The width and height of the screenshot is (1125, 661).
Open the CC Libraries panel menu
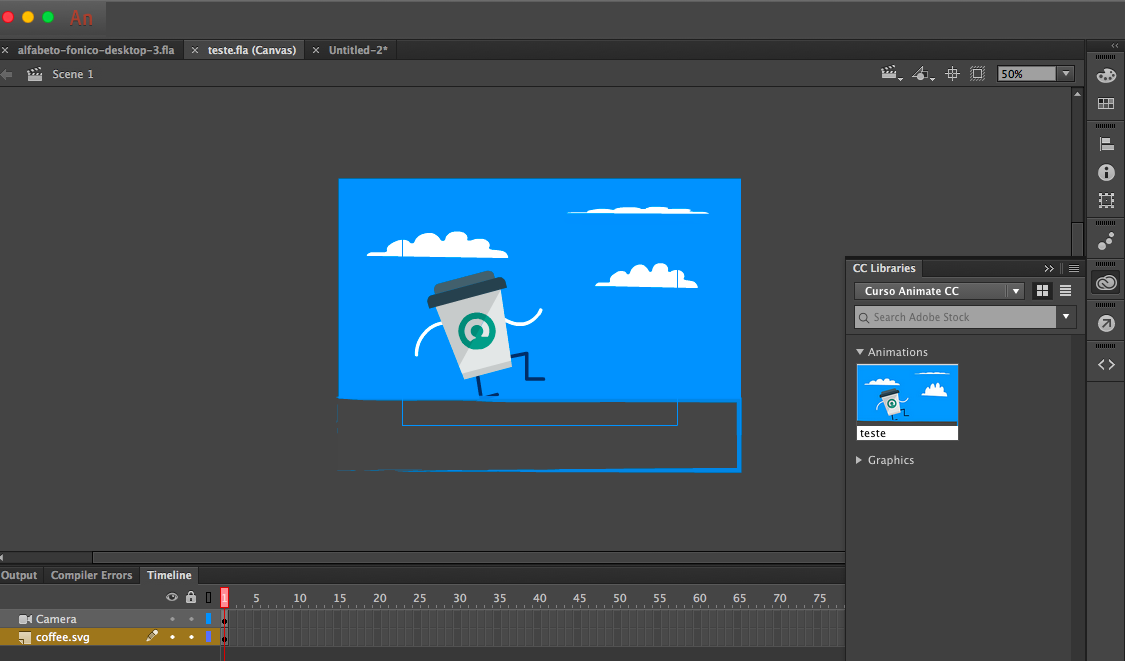[x=1074, y=268]
